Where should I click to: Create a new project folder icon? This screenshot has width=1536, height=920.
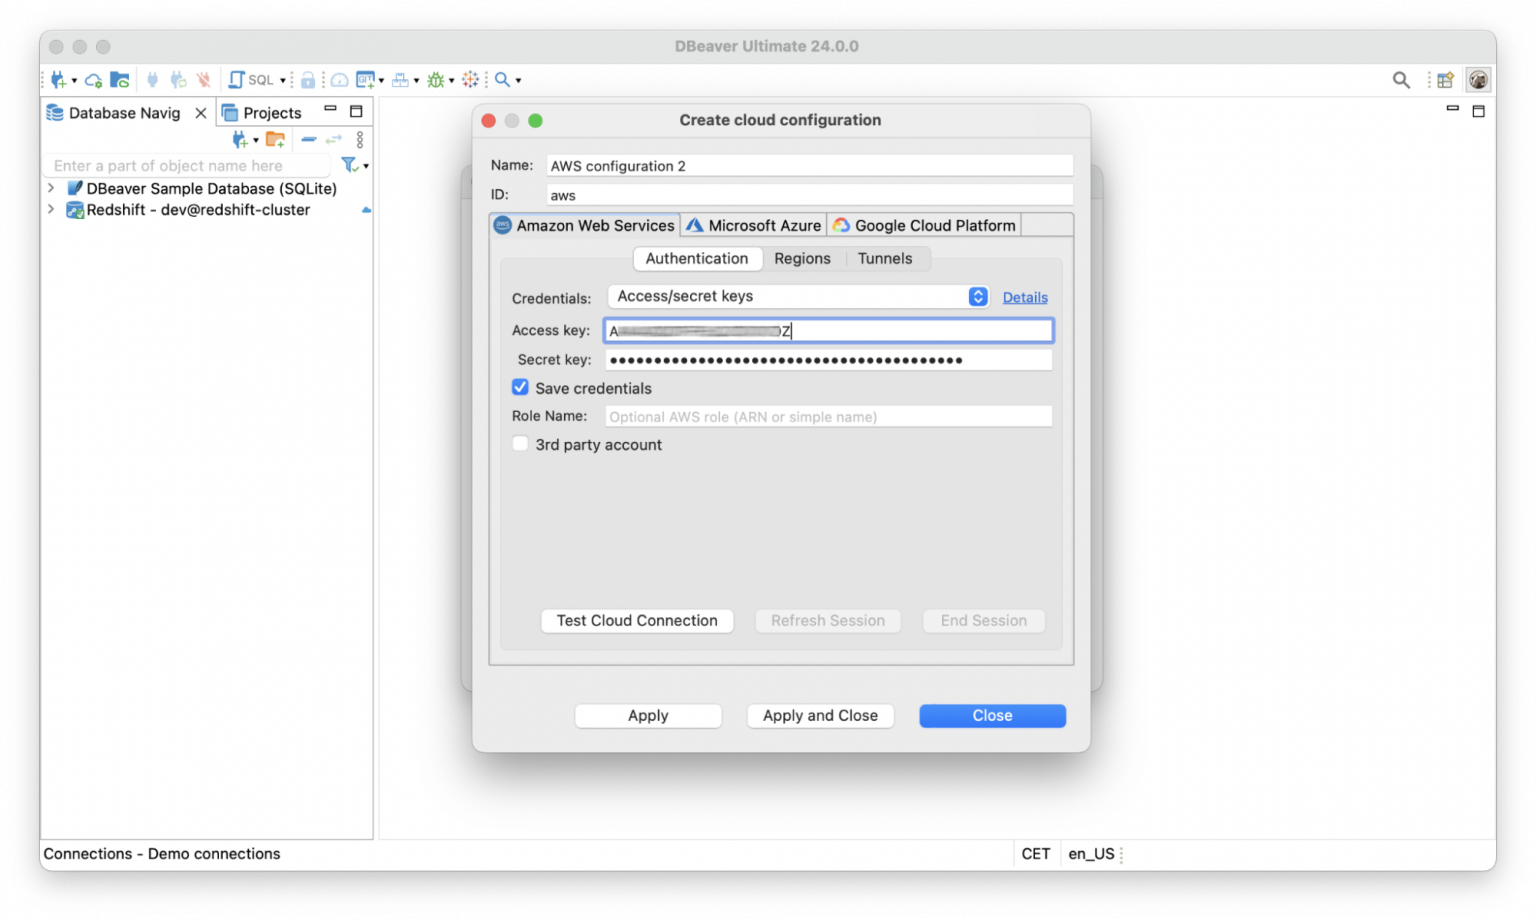276,139
